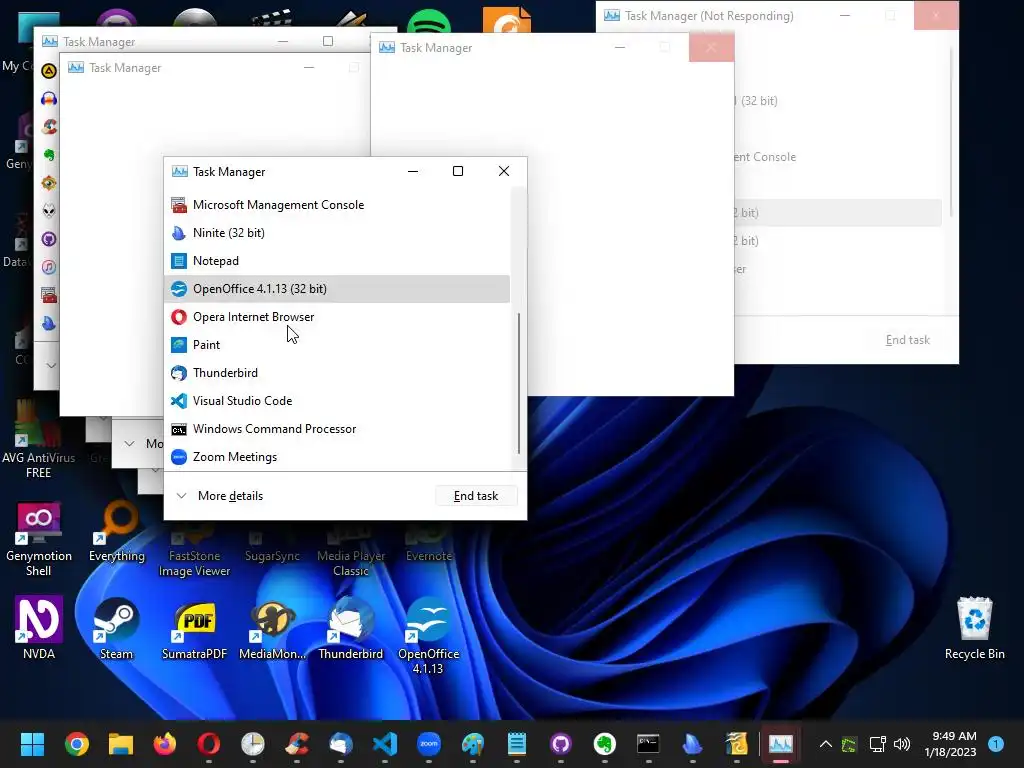Open the clock showing 9:49 AM
This screenshot has width=1024, height=768.
coord(950,744)
